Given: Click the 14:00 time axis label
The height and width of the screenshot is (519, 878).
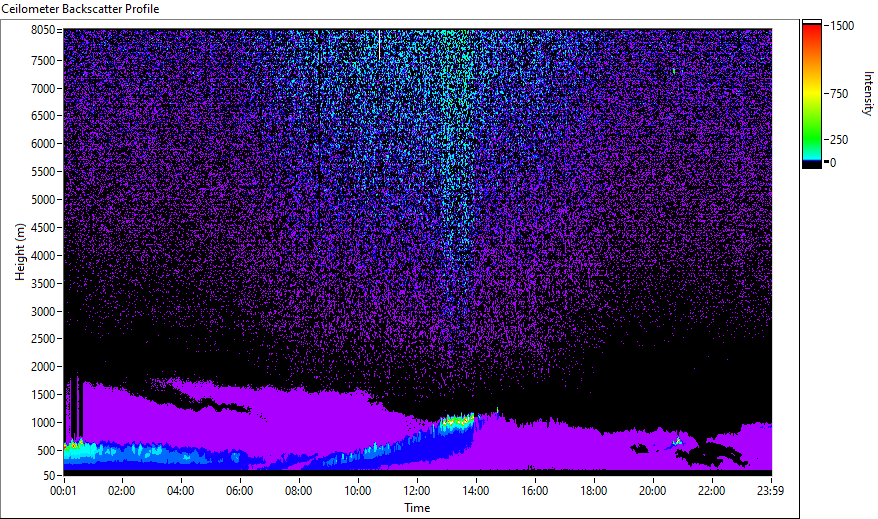Looking at the screenshot, I should (x=475, y=491).
